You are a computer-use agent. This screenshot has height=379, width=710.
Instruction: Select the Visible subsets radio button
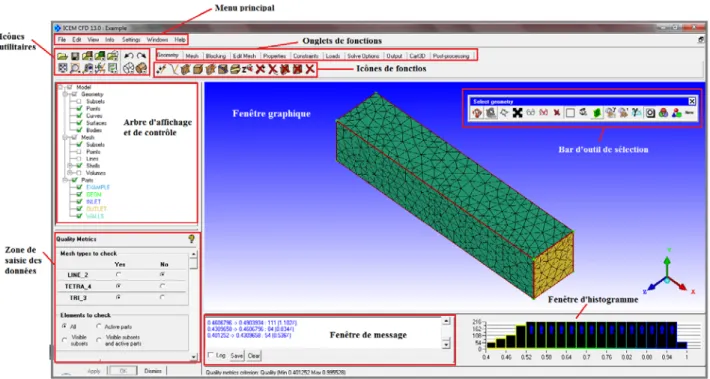[x=65, y=340]
